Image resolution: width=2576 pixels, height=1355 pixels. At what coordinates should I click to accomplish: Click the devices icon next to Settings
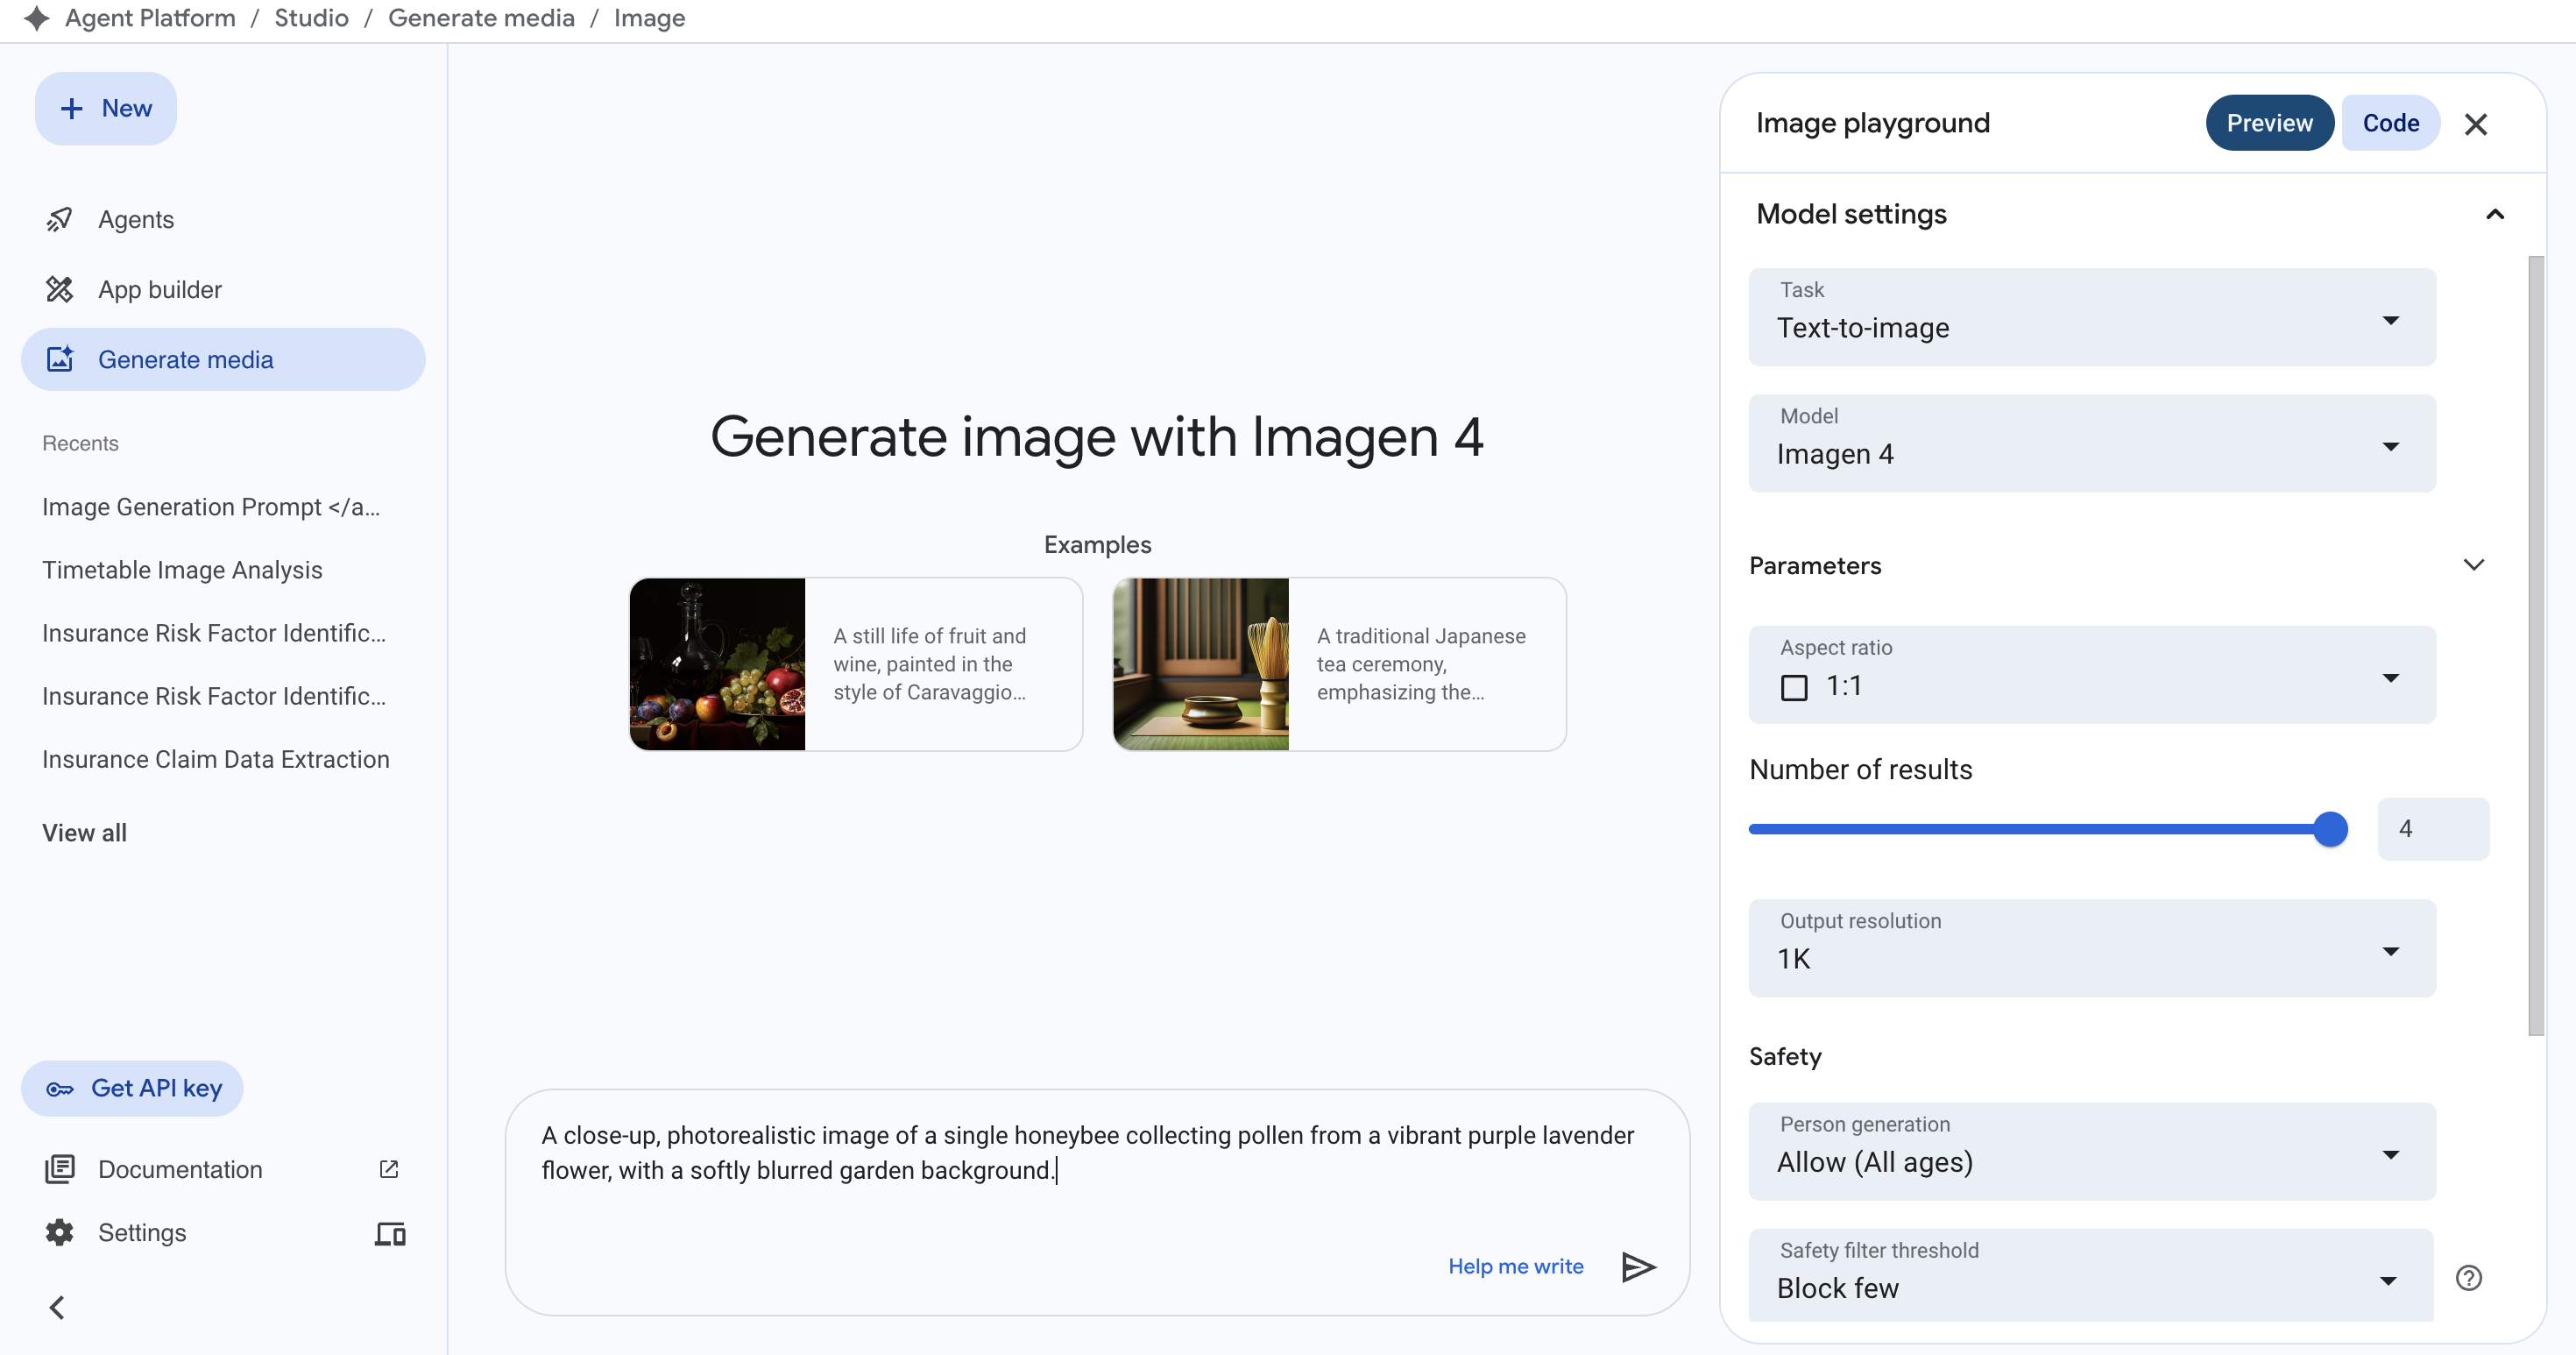(389, 1233)
